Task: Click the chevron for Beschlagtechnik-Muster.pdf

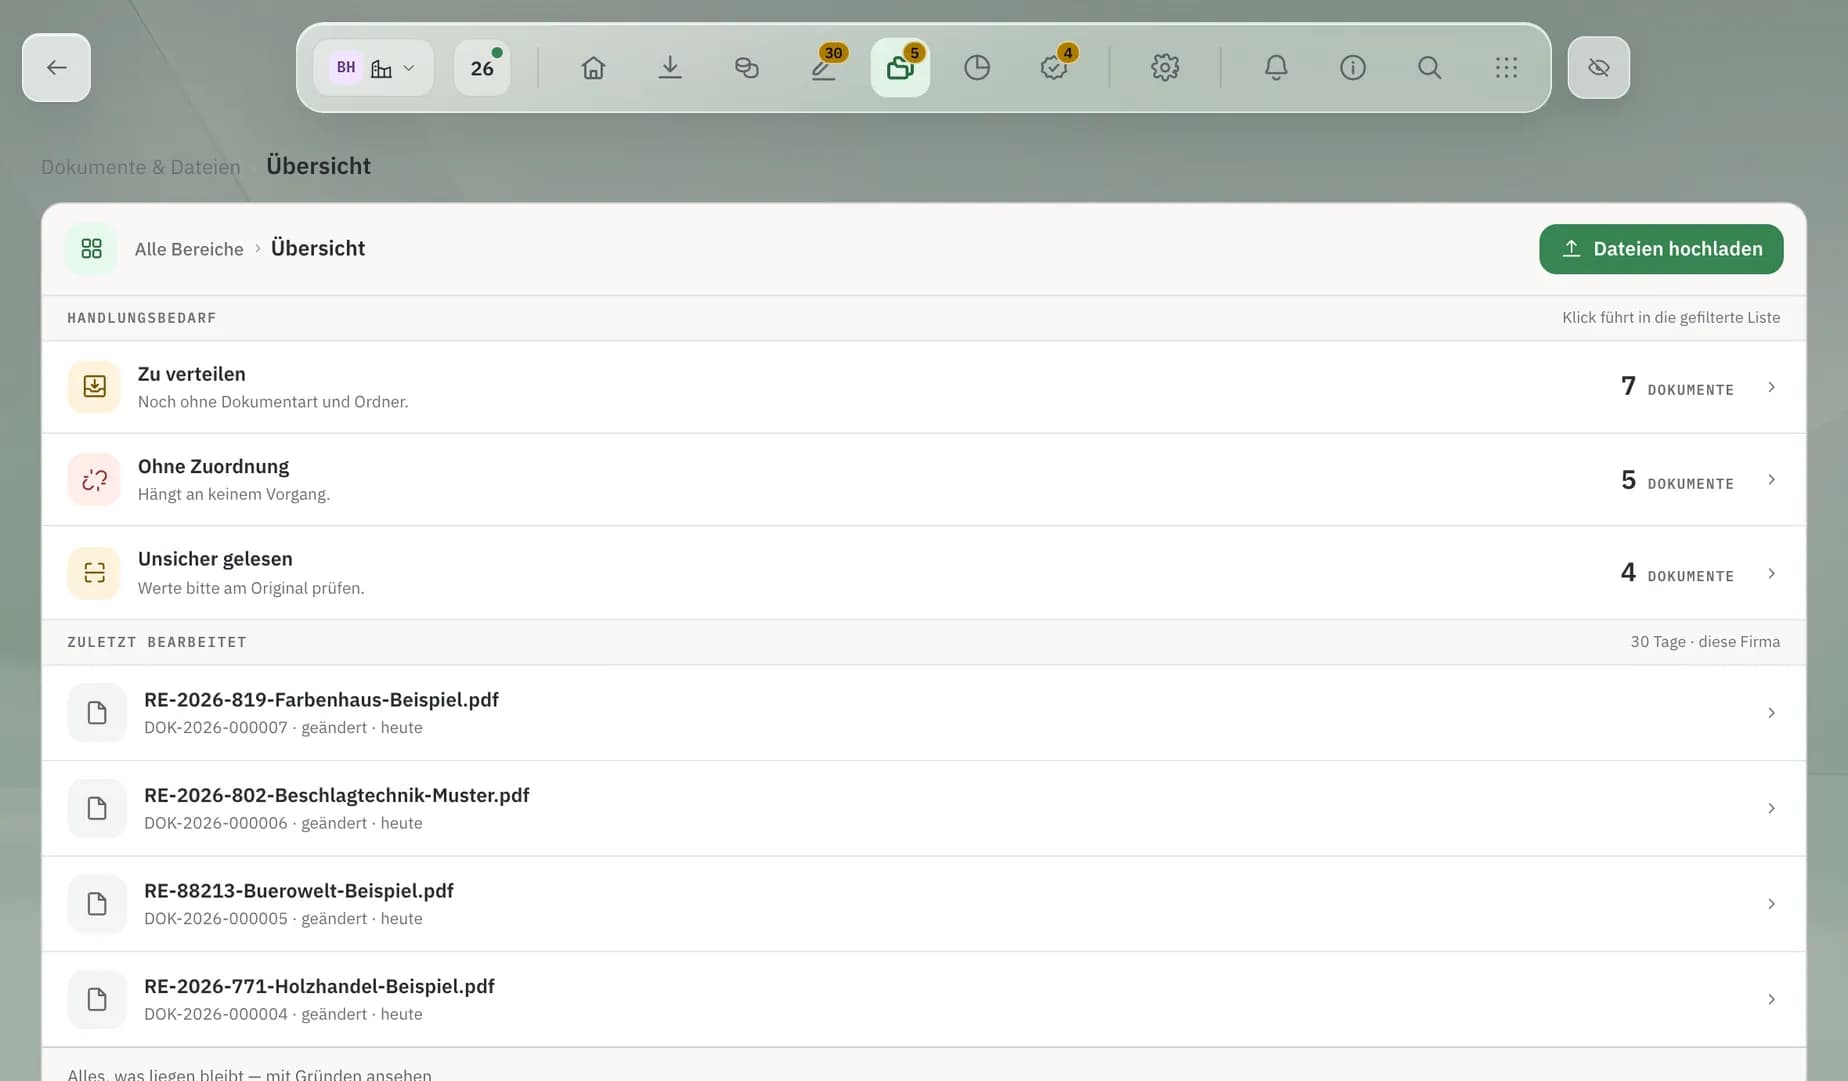Action: (1771, 808)
